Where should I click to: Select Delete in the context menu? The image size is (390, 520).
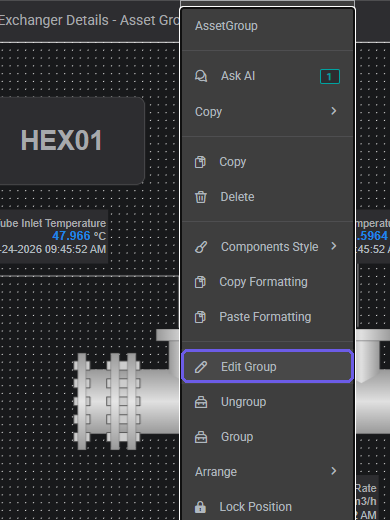click(x=267, y=197)
